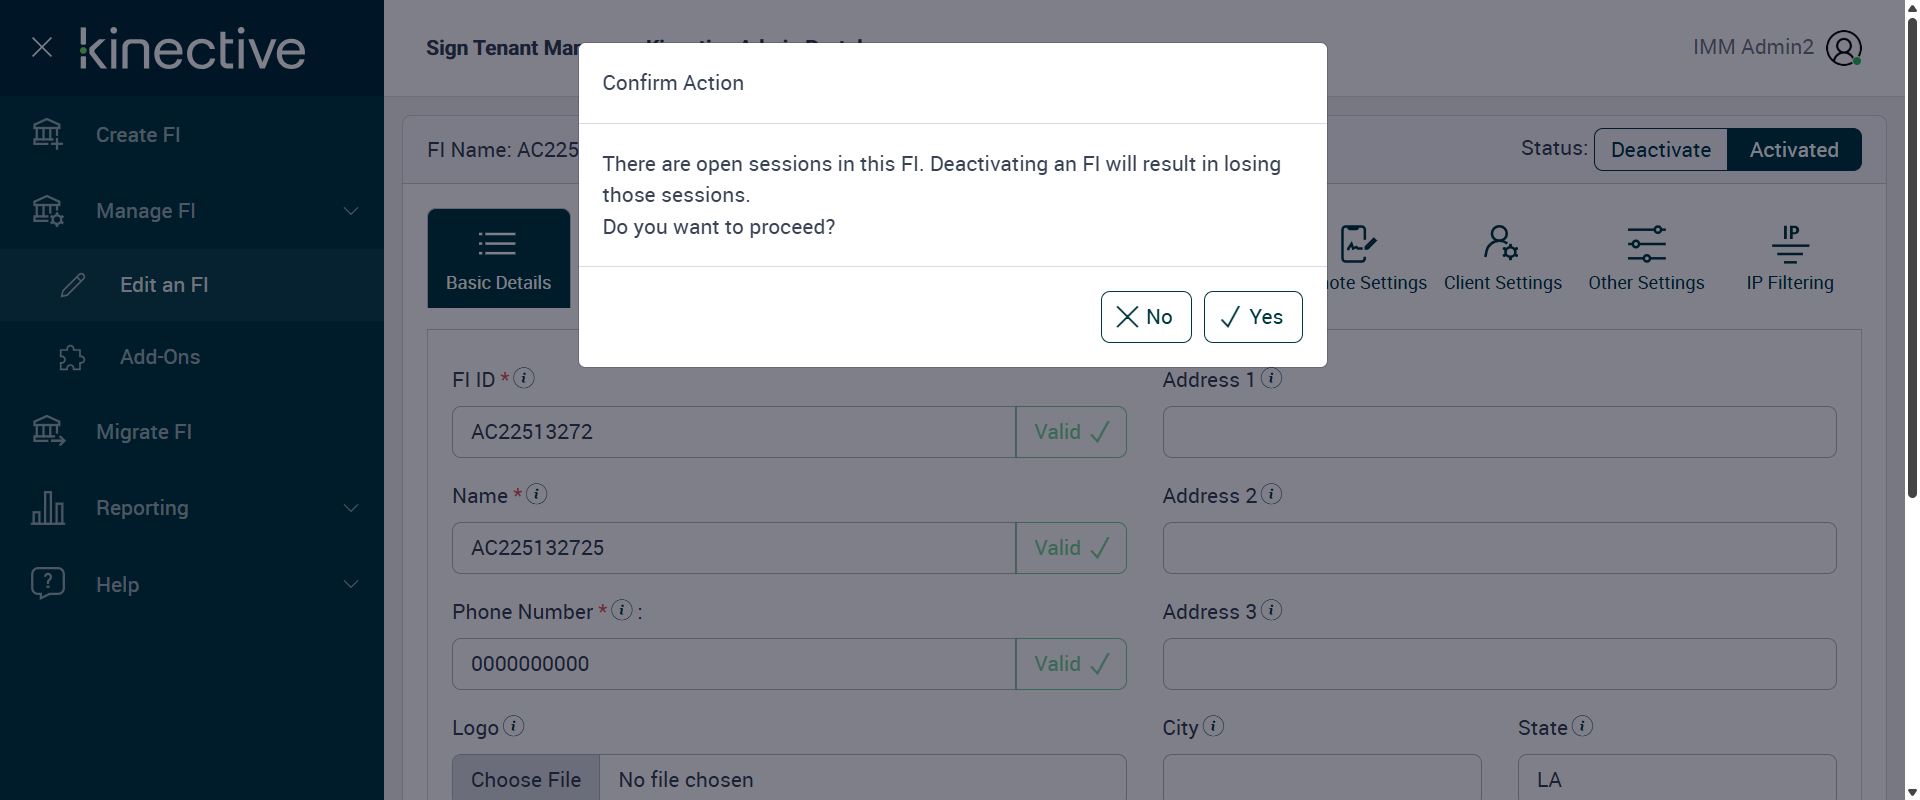Click the Migrate FI sidebar icon
This screenshot has width=1920, height=800.
pyautogui.click(x=47, y=431)
